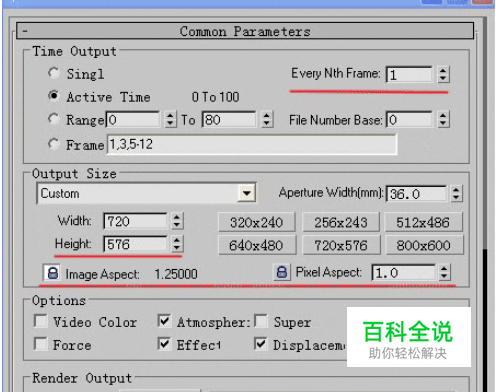This screenshot has width=496, height=392.
Task: Uncheck the Displacement checkbox
Action: coord(261,344)
